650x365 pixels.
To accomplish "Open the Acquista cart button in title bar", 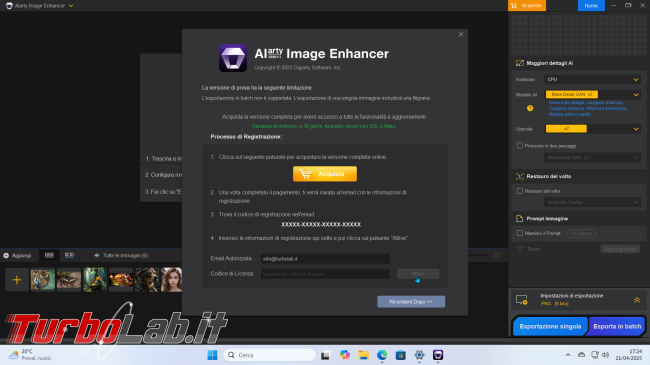I will coord(526,5).
